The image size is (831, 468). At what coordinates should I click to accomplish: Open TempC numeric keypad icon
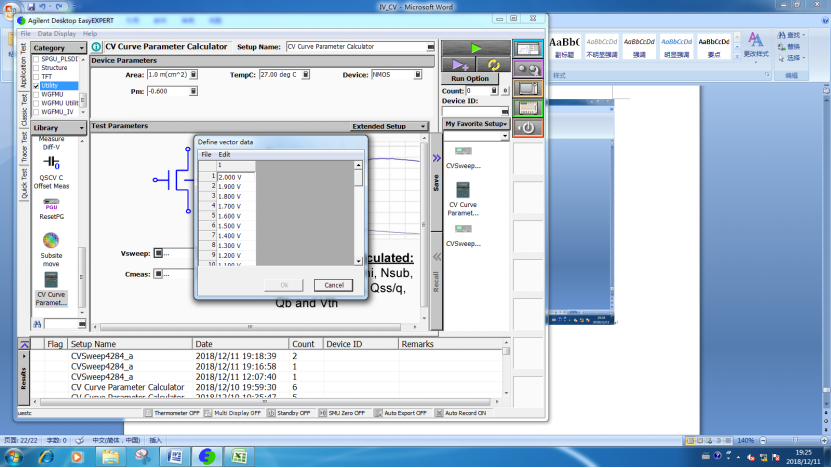[x=306, y=75]
